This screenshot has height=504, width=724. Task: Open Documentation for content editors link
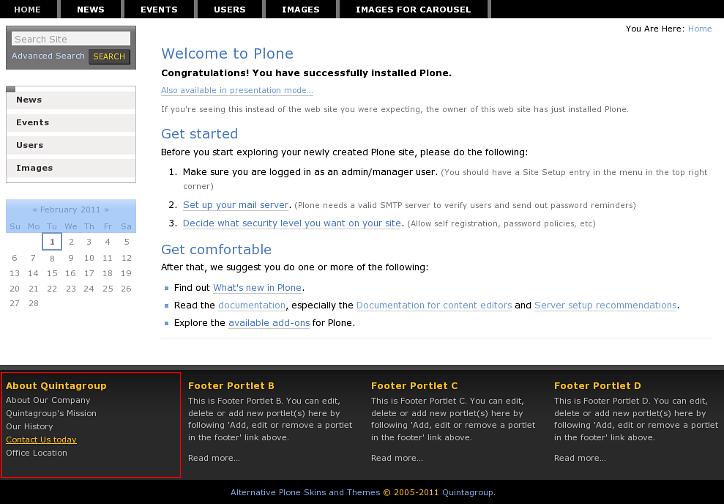434,305
